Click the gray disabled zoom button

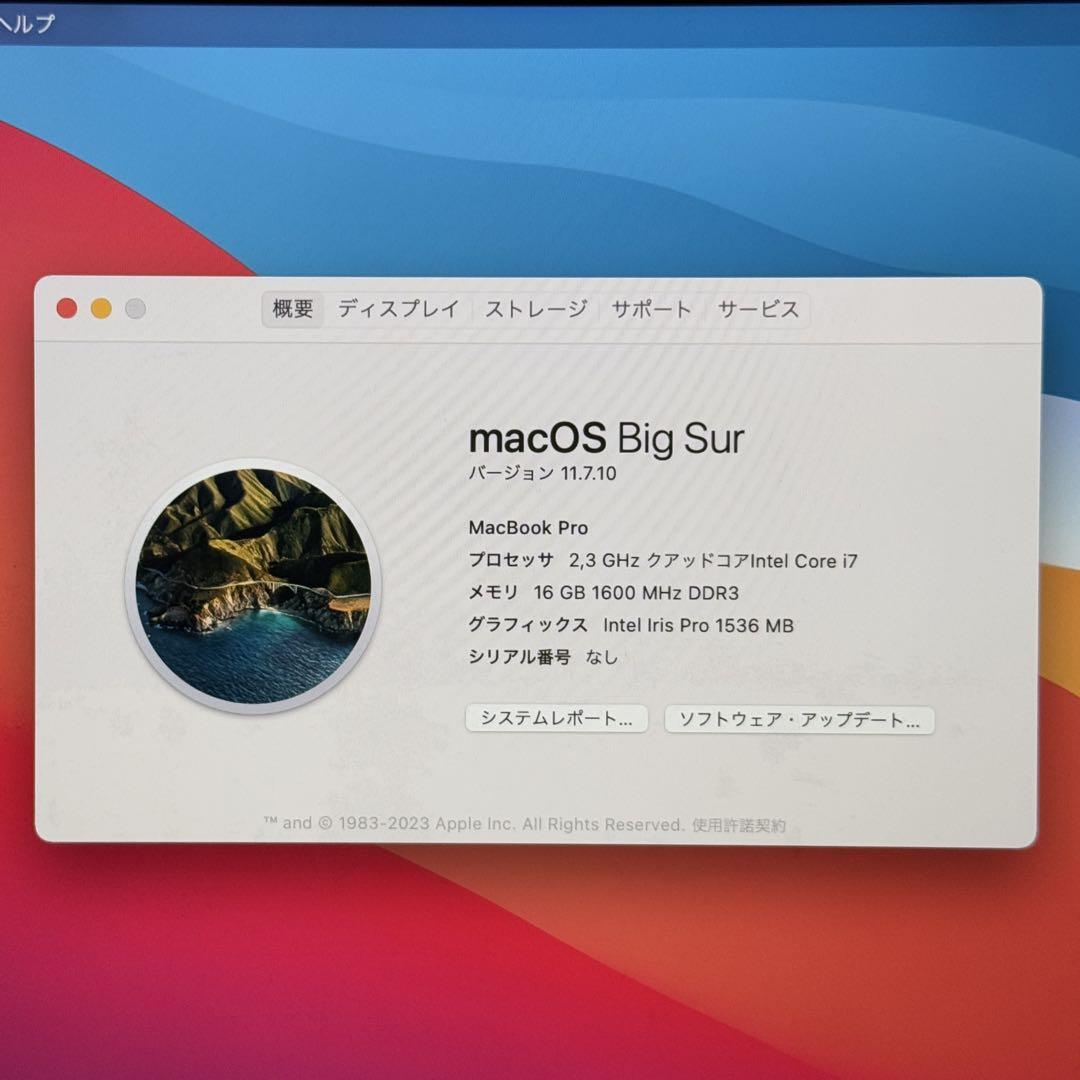(x=136, y=308)
